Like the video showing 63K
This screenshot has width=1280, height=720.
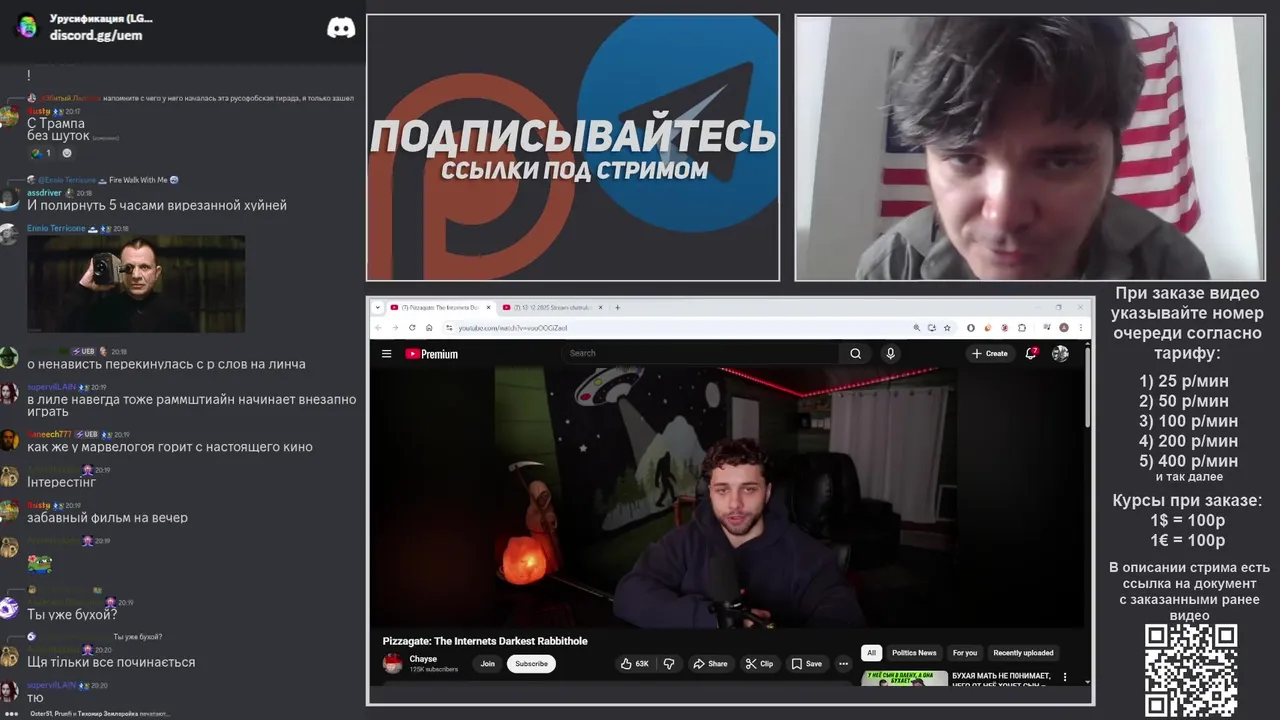coord(634,663)
